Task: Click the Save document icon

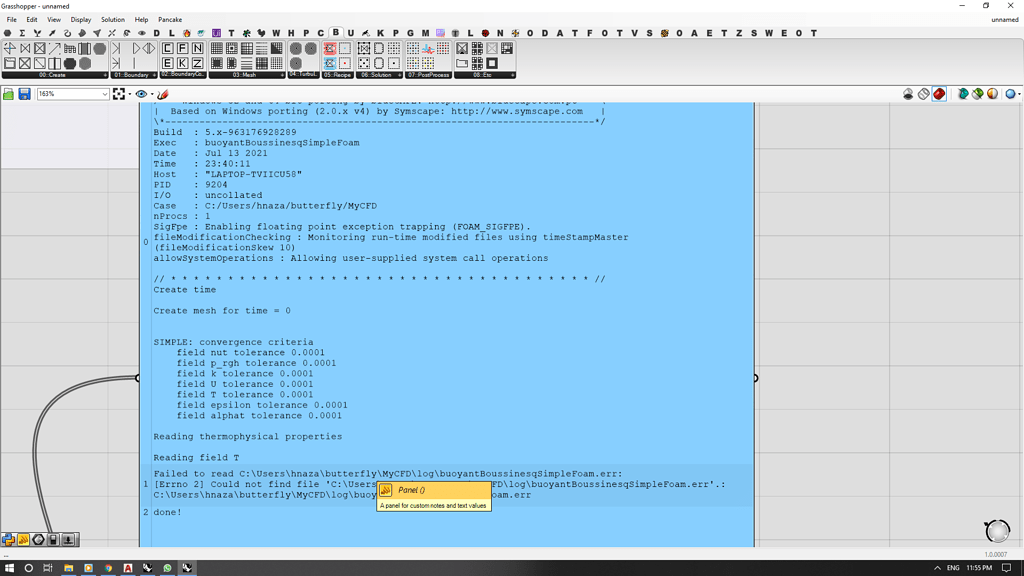Action: 24,94
